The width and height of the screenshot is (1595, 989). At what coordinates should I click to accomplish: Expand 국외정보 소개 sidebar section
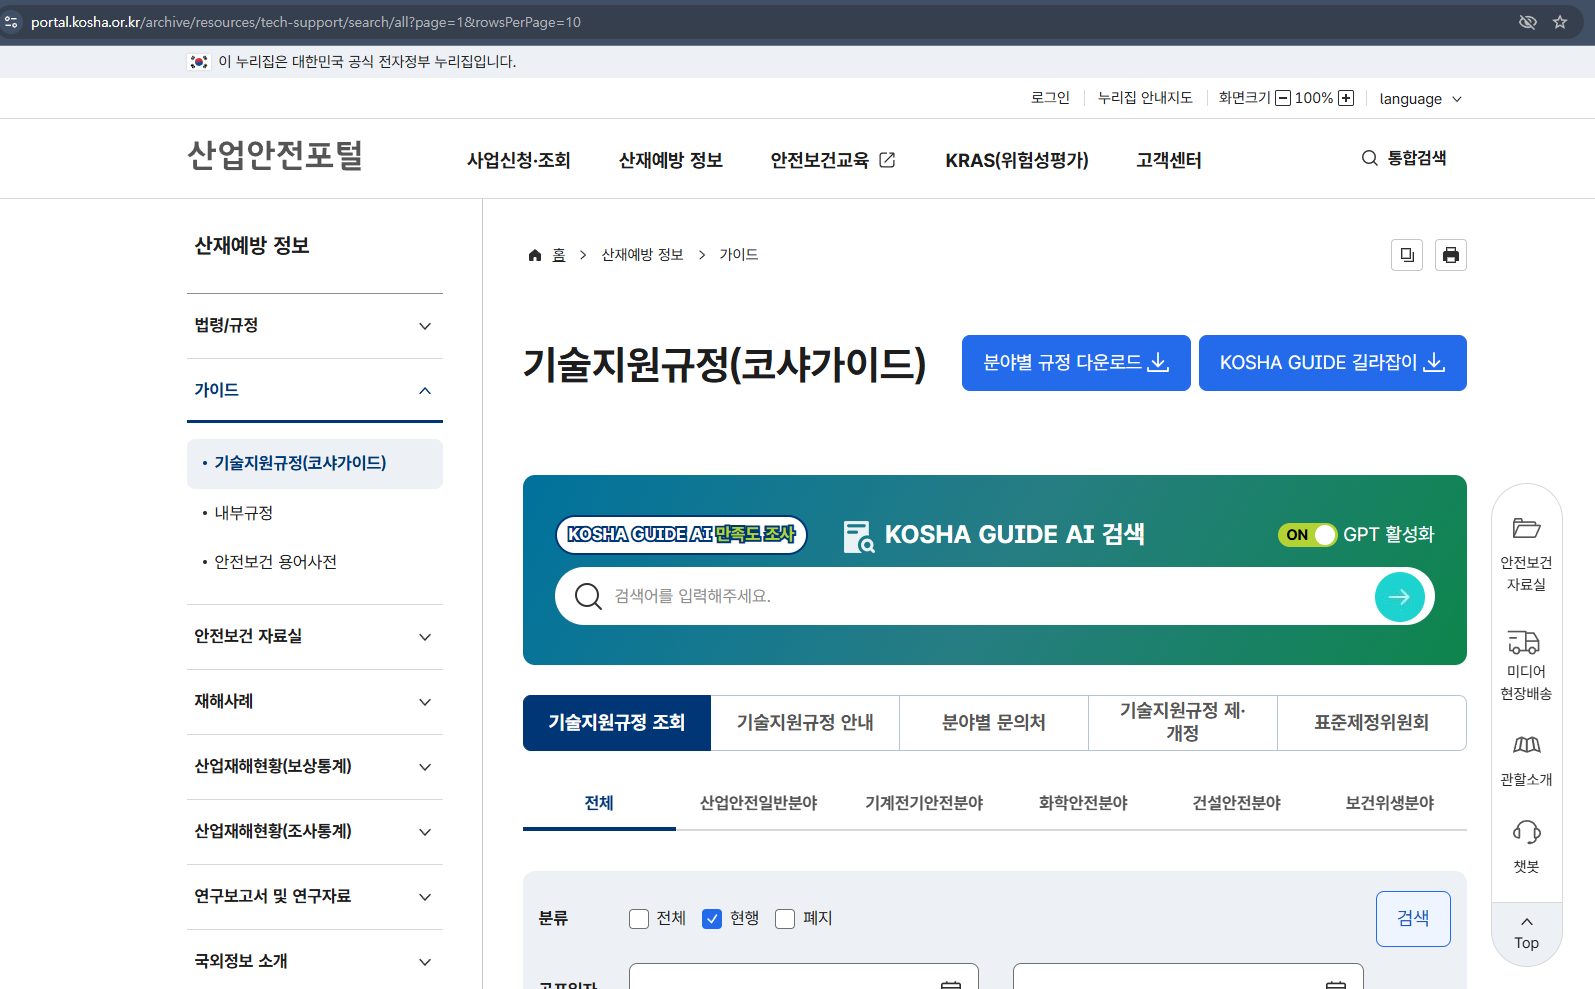pos(315,961)
